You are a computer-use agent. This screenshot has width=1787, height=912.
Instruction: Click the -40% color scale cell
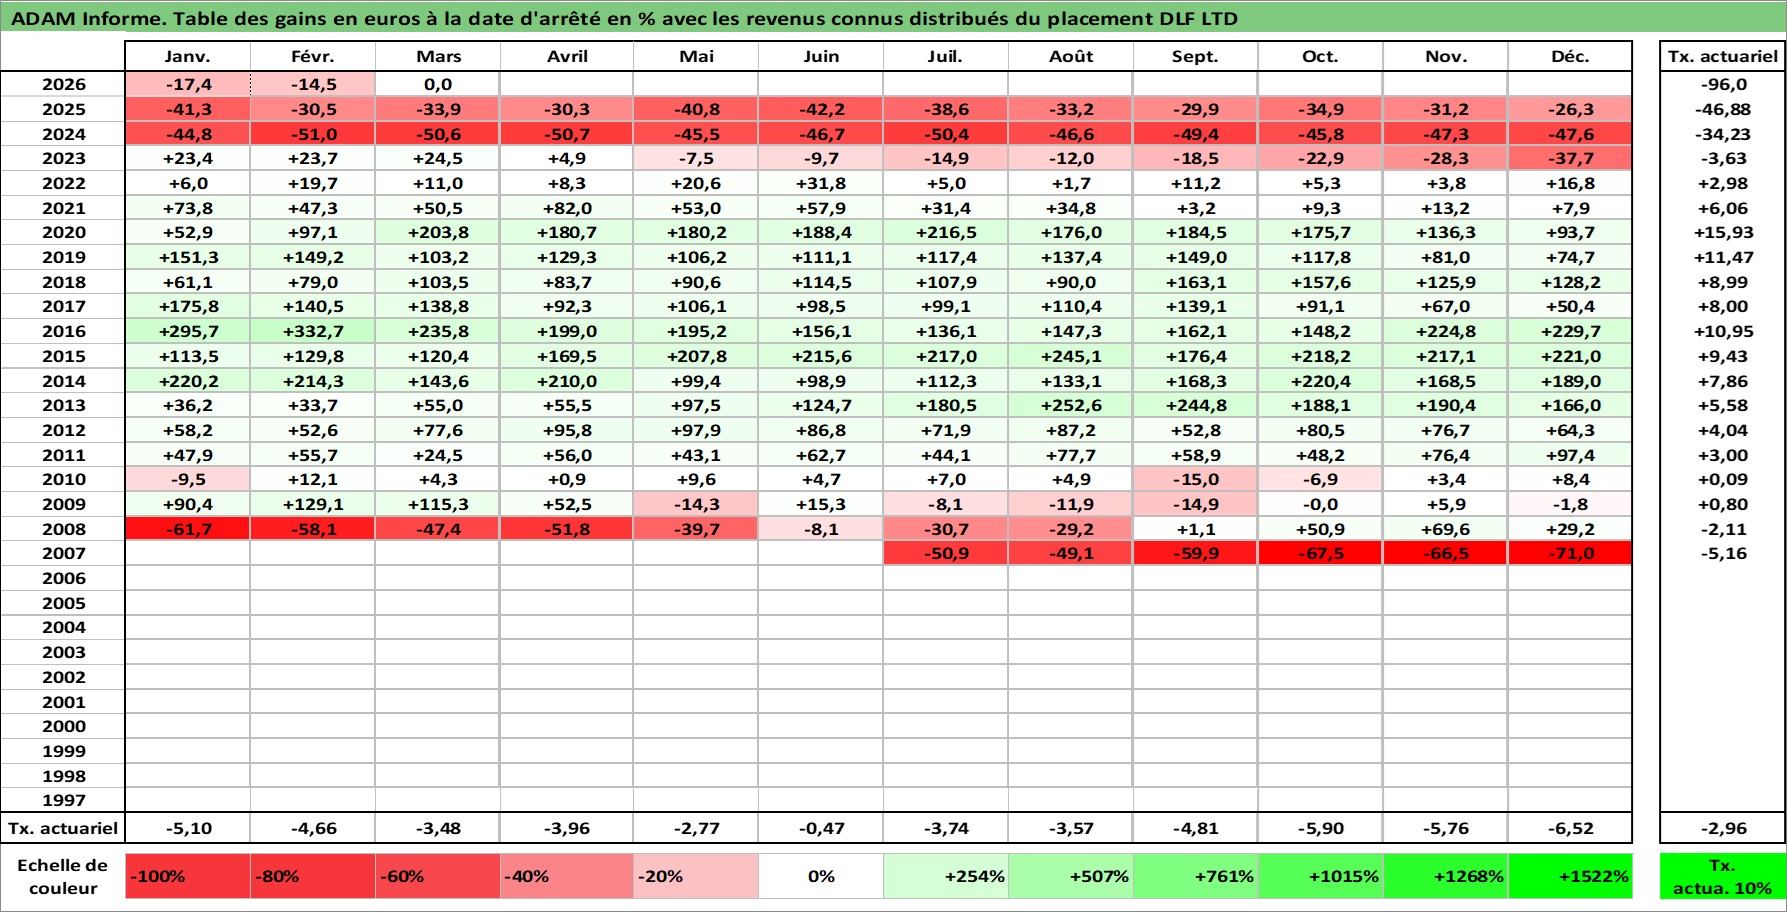coord(567,876)
